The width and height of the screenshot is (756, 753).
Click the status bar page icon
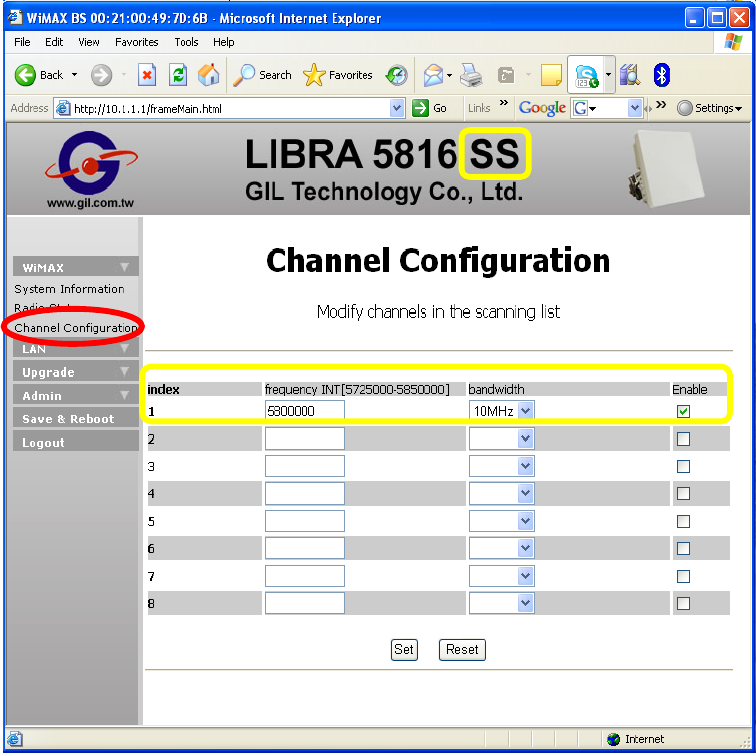pos(14,739)
